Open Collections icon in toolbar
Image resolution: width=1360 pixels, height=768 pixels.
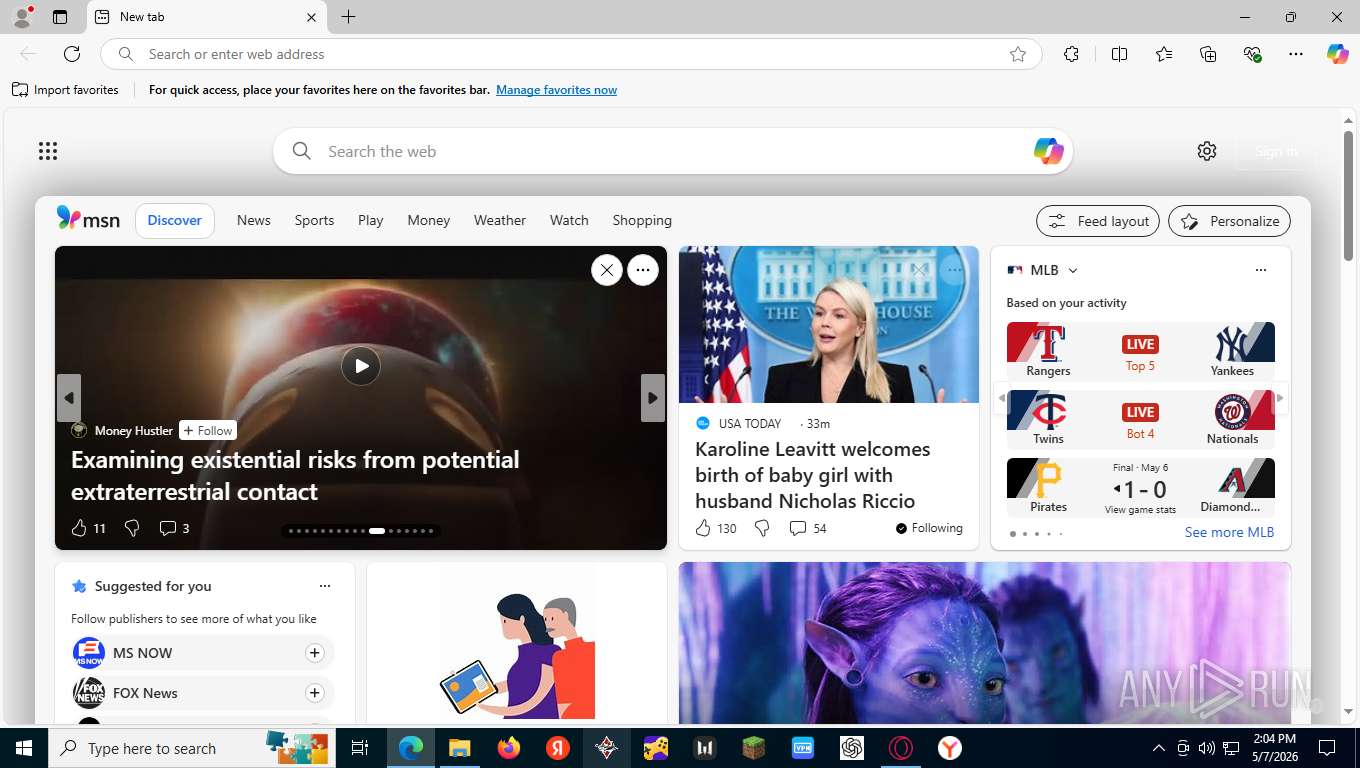(1208, 54)
